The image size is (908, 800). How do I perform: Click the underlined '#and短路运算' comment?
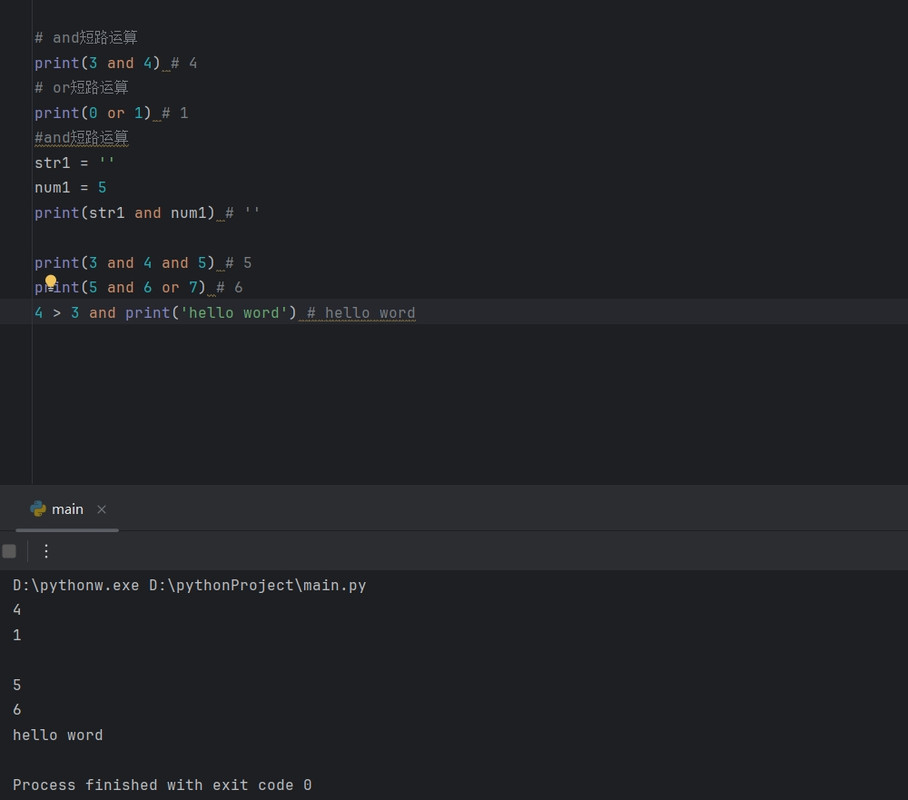coord(81,138)
